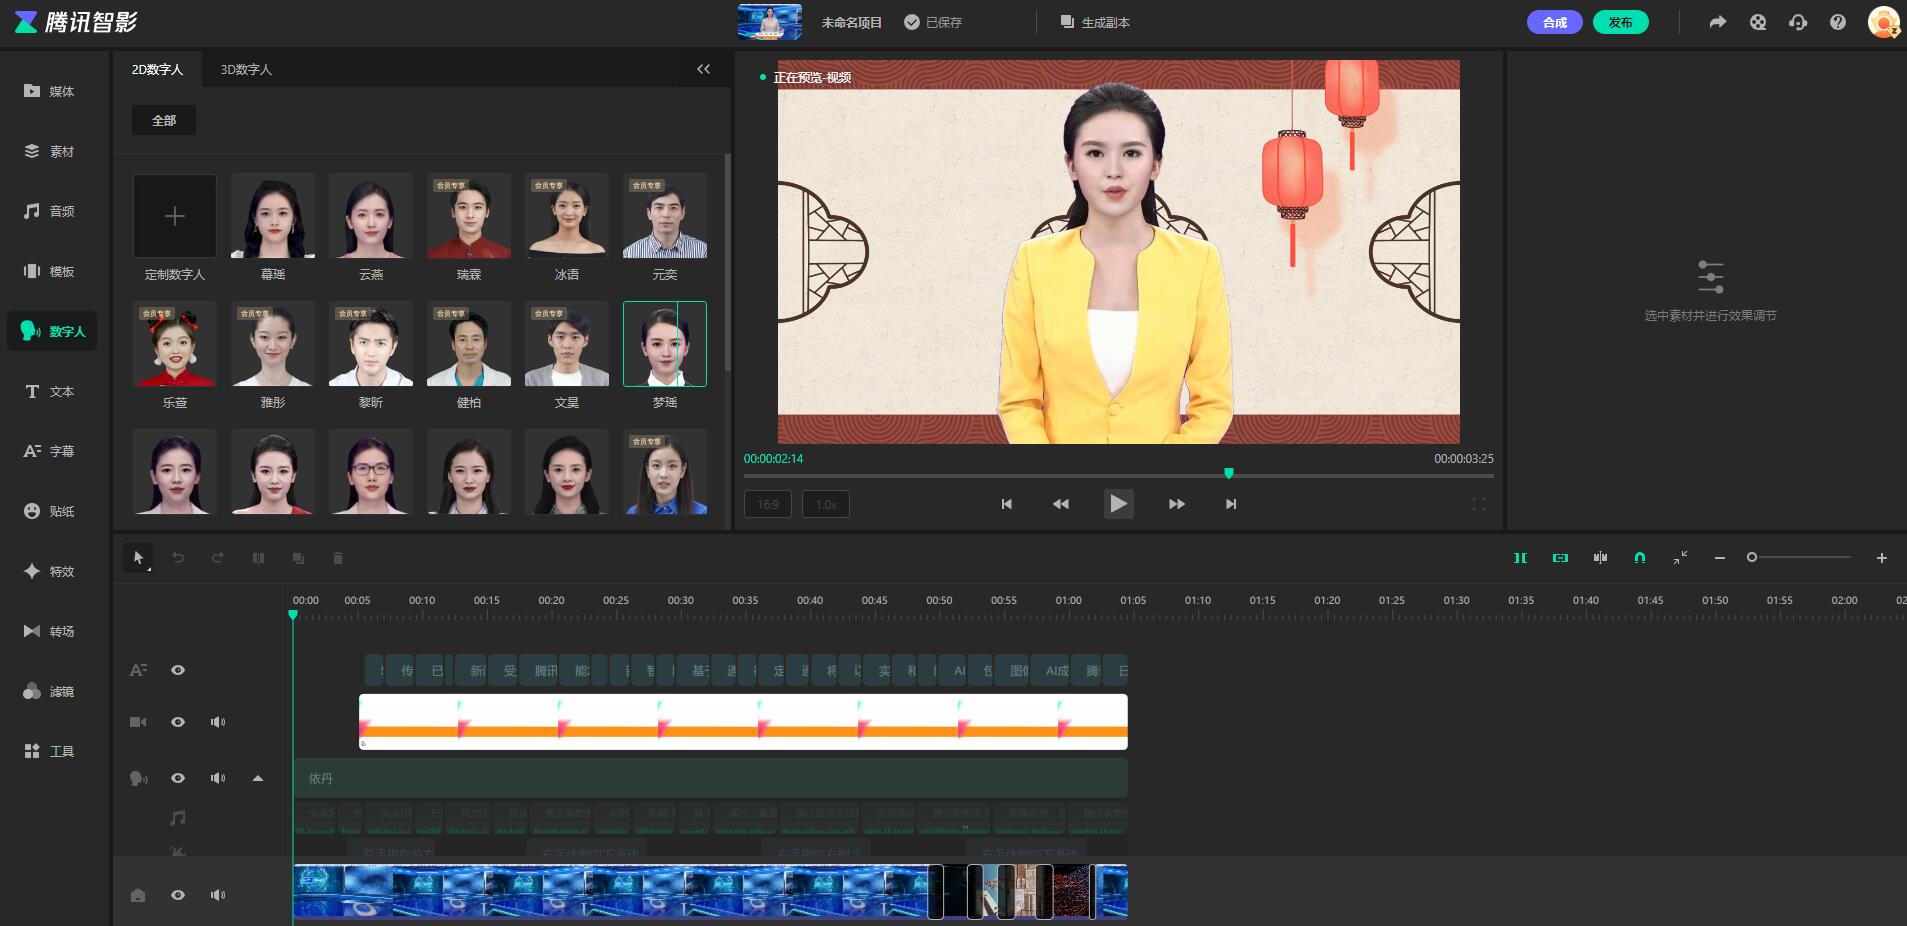Select the 全部 category filter
The width and height of the screenshot is (1907, 926).
pos(164,120)
